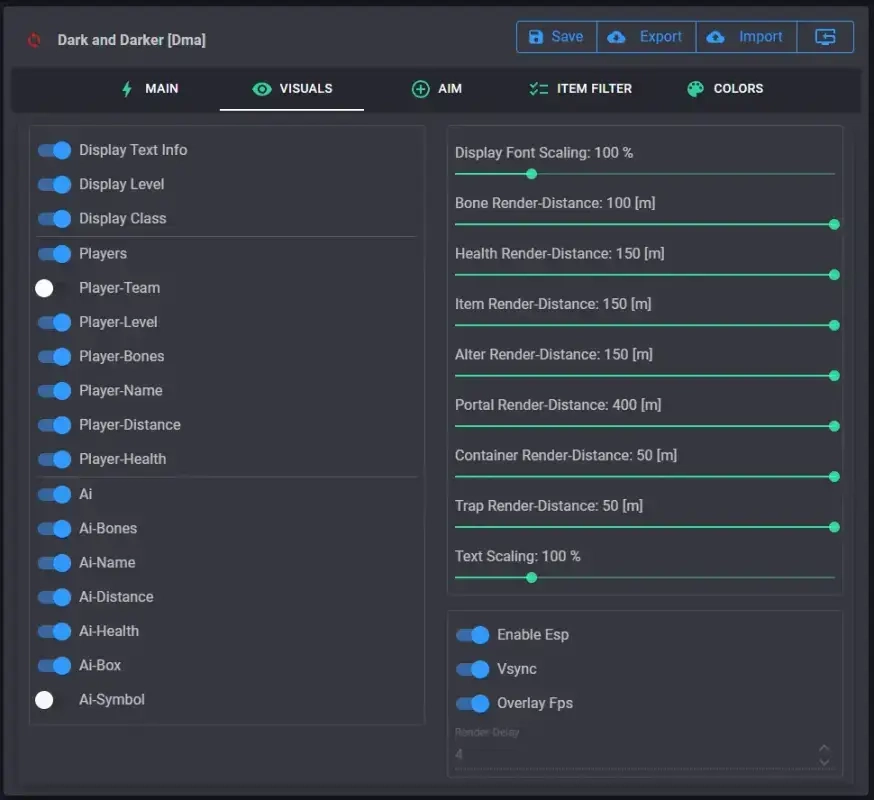
Task: Decrease Render Delay with the down arrow
Action: [x=824, y=762]
